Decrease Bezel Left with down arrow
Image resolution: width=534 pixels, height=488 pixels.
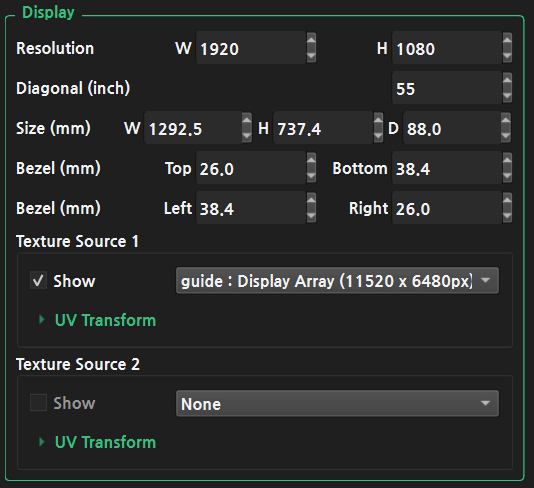(x=311, y=215)
